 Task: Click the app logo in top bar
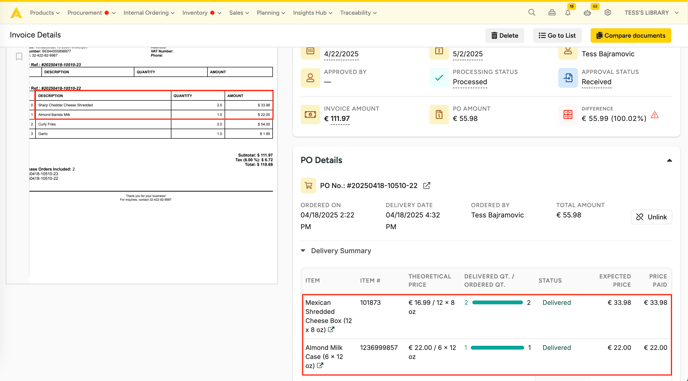(16, 13)
